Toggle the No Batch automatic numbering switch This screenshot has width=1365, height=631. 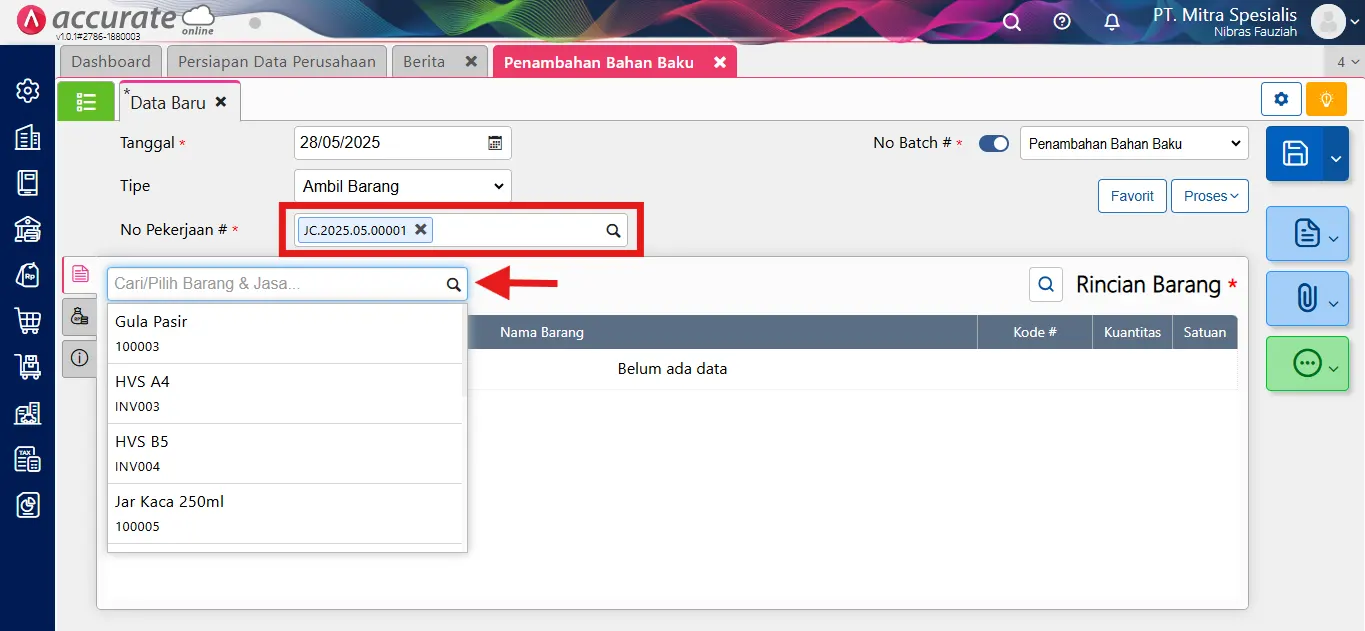pyautogui.click(x=993, y=143)
